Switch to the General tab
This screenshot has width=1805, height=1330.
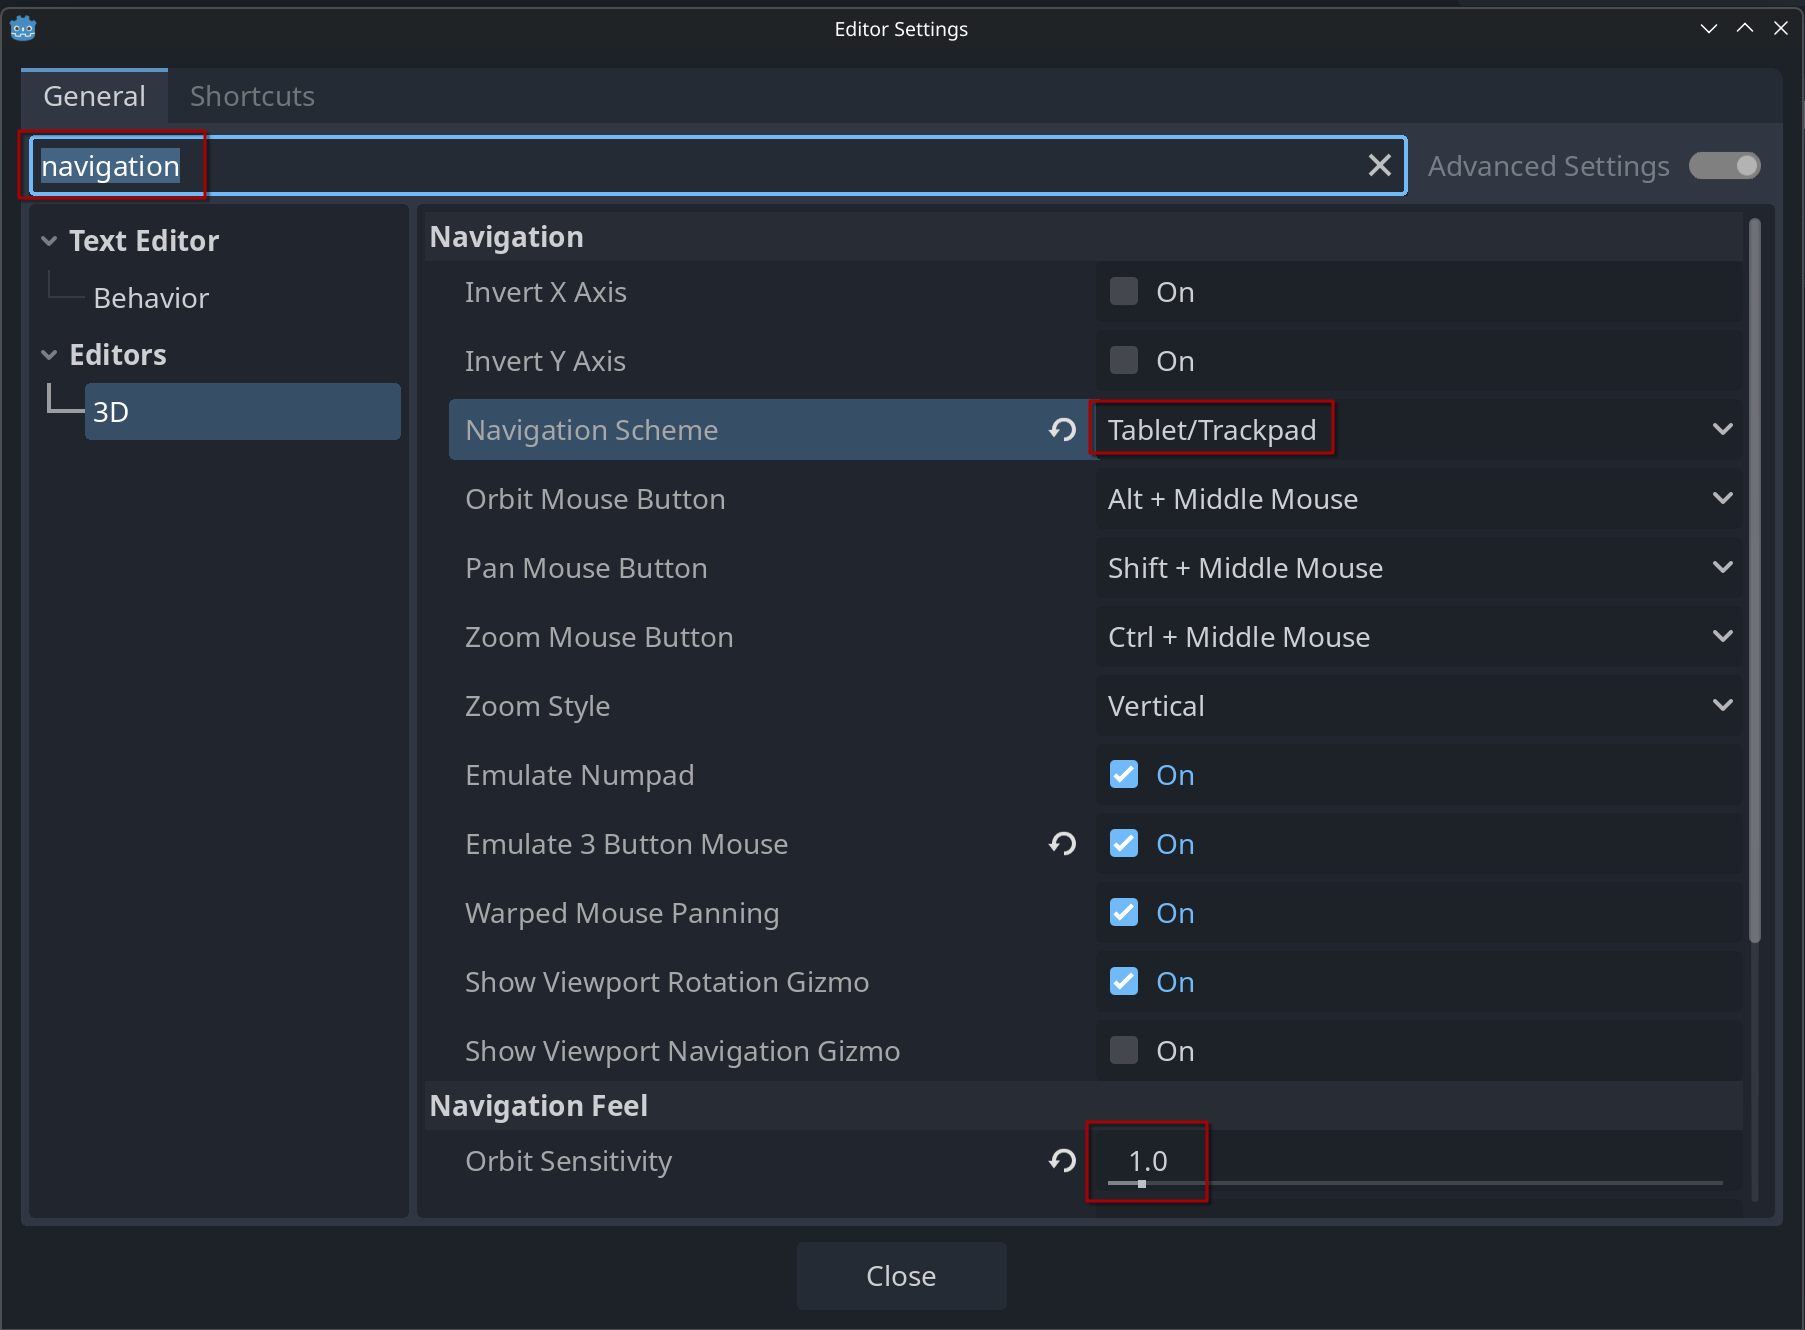(x=95, y=96)
